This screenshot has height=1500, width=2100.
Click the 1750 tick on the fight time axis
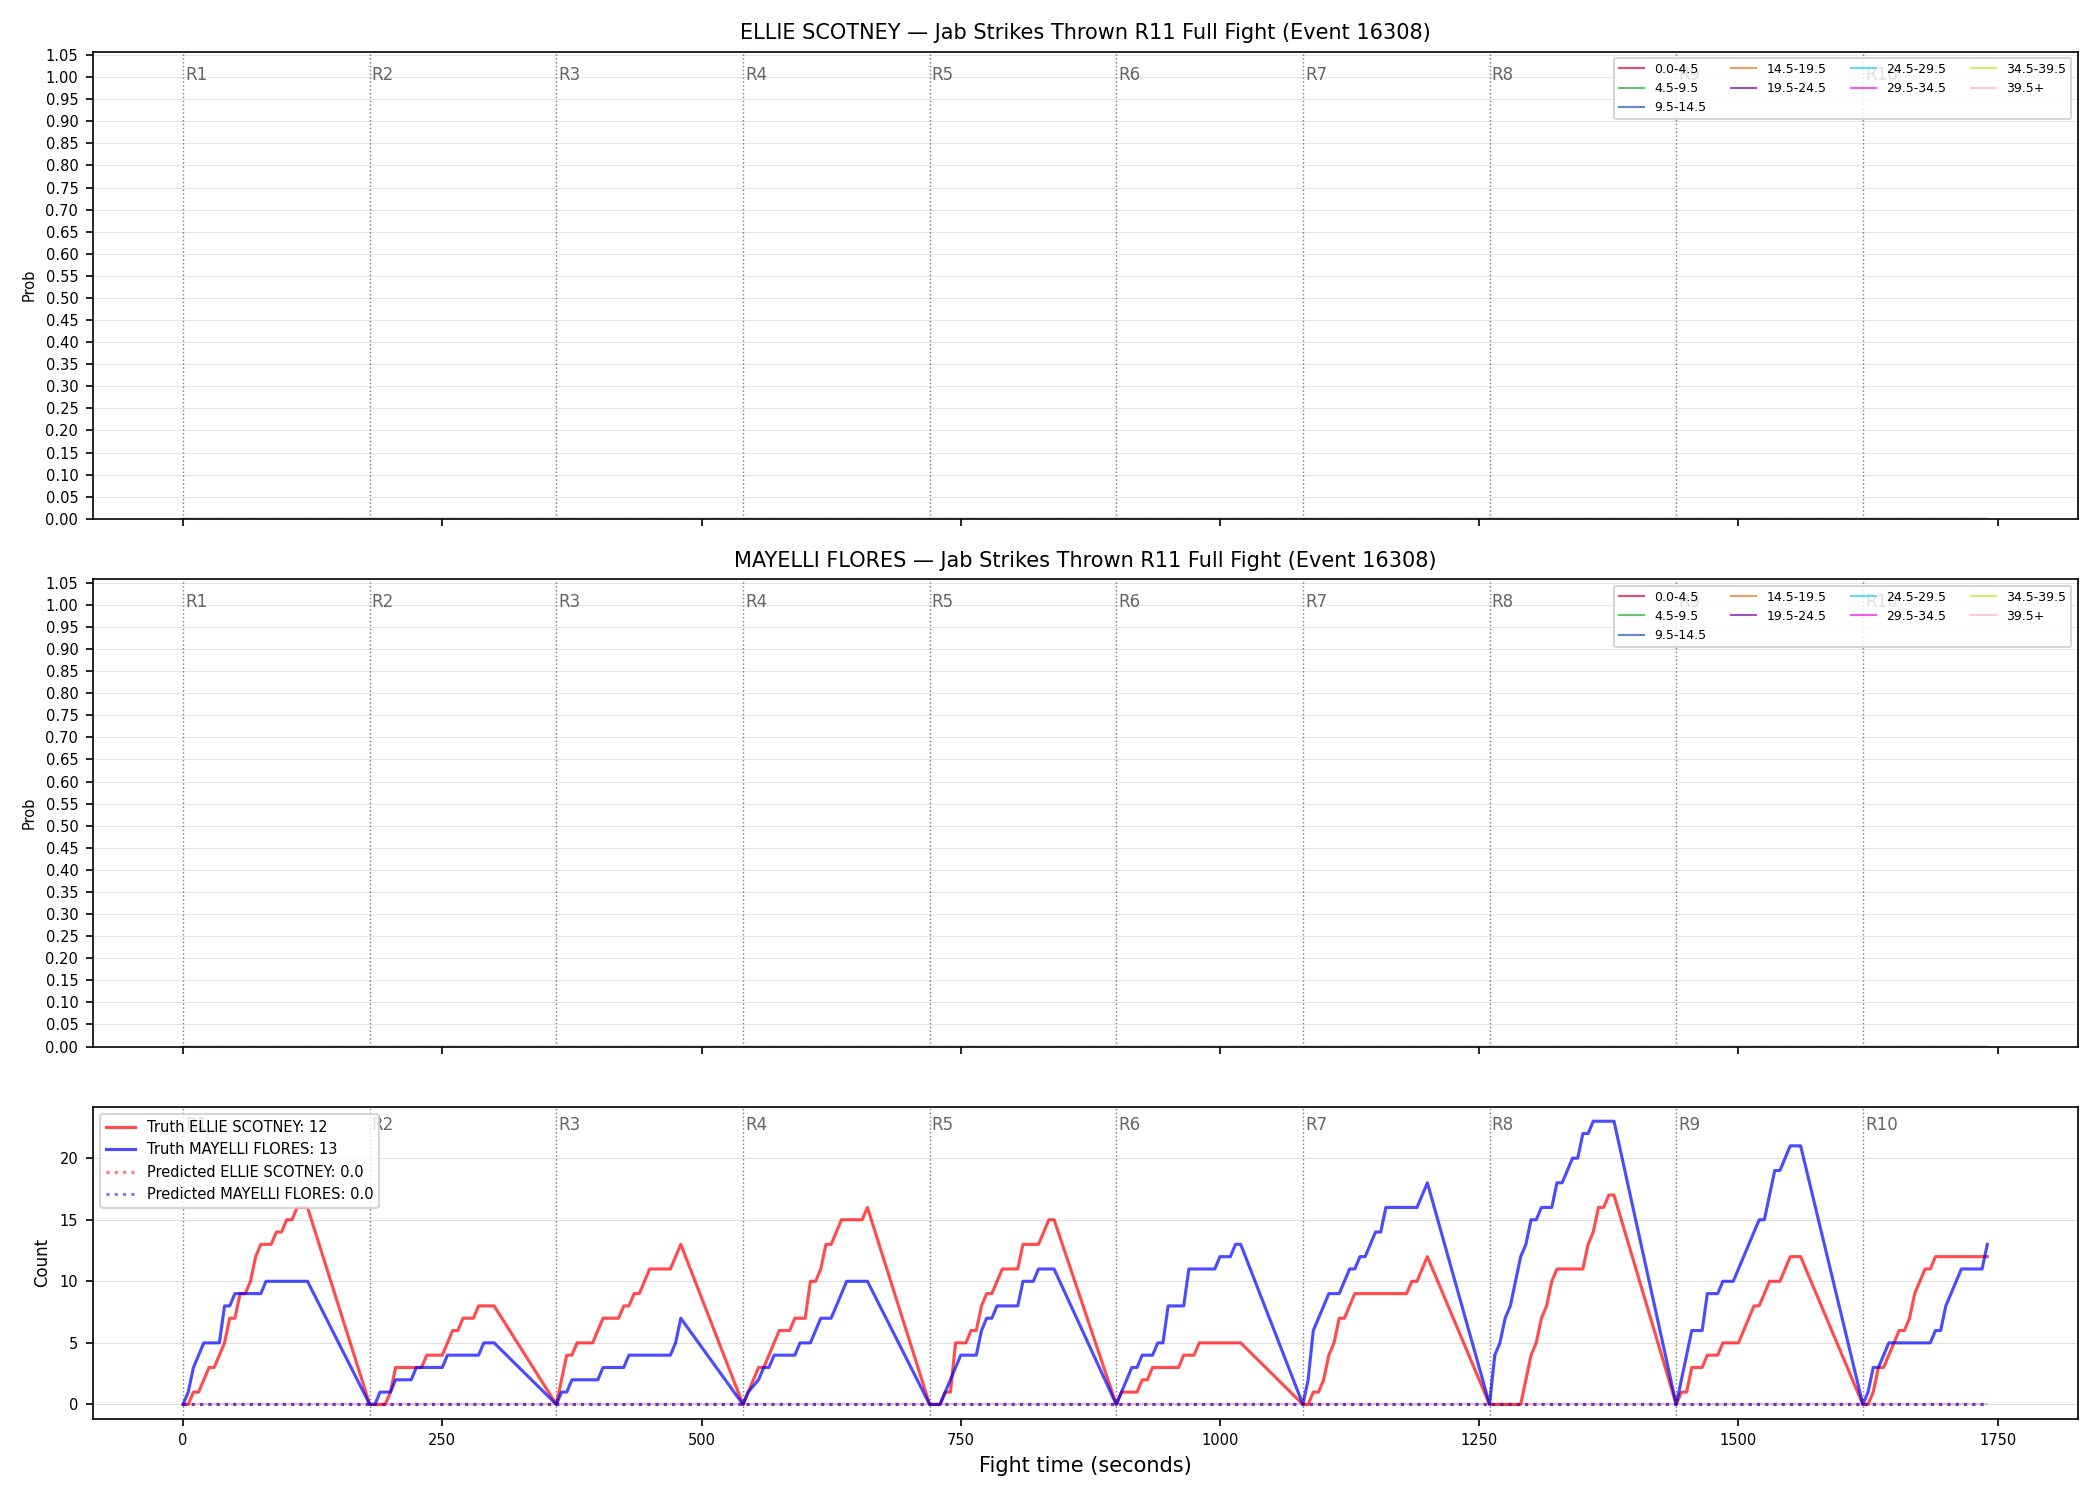tap(1998, 1440)
